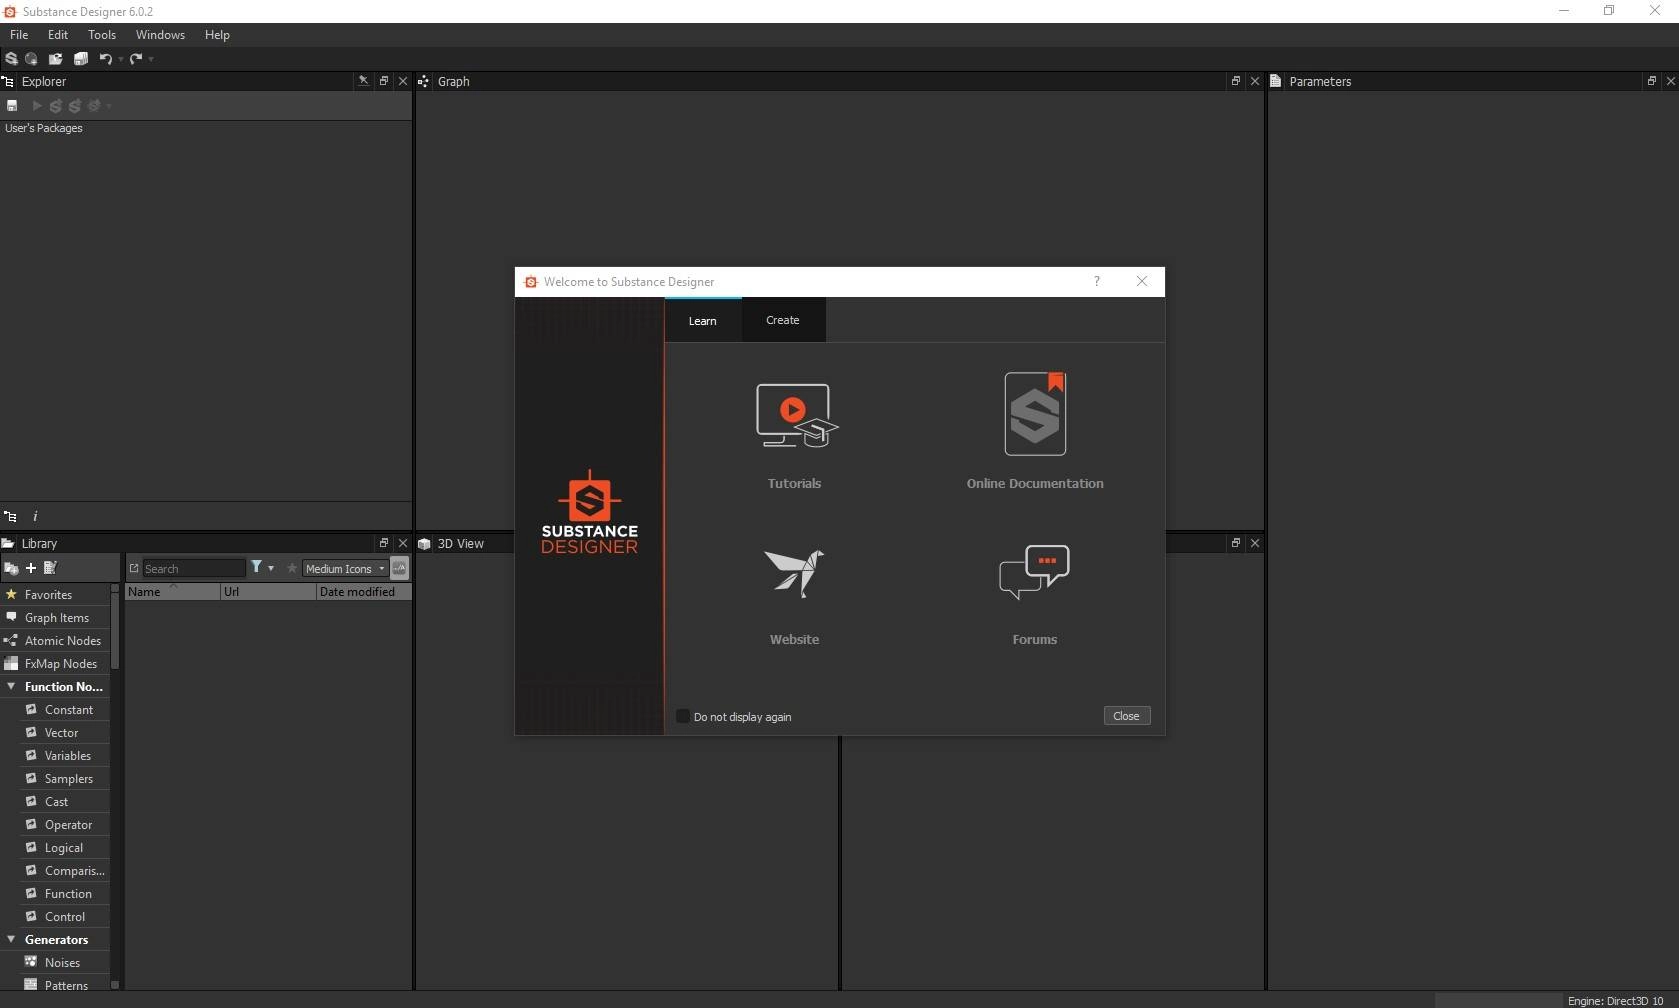Screen dimensions: 1679x1008
Task: Collapse the Generators category
Action: point(11,940)
